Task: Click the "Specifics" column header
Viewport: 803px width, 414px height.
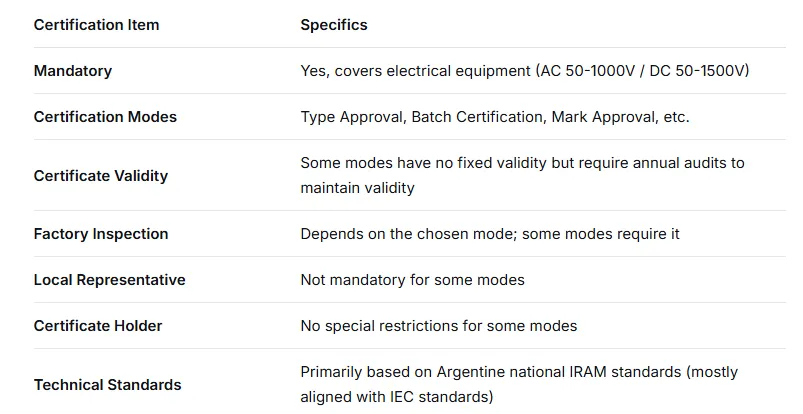Action: 334,25
